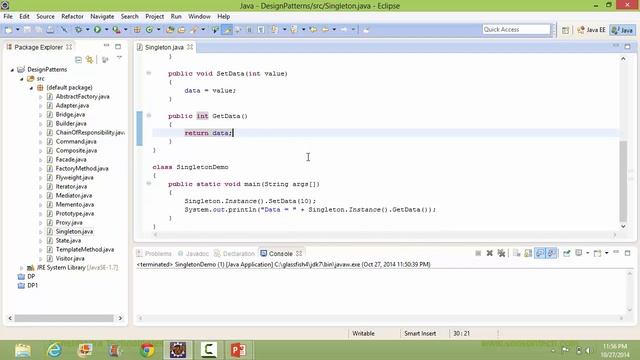The height and width of the screenshot is (360, 640).
Task: Click the Open Console icon
Action: (598, 253)
